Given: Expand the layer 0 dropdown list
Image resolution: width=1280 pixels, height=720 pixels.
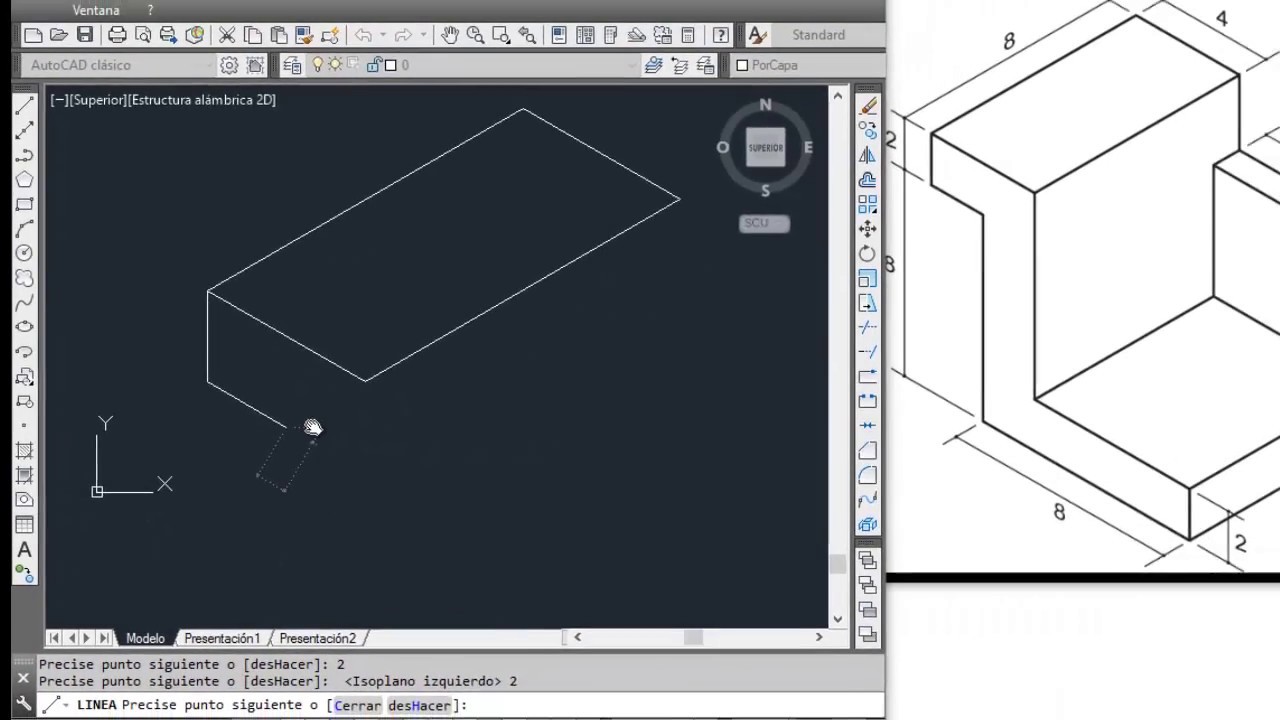Looking at the screenshot, I should pyautogui.click(x=631, y=65).
